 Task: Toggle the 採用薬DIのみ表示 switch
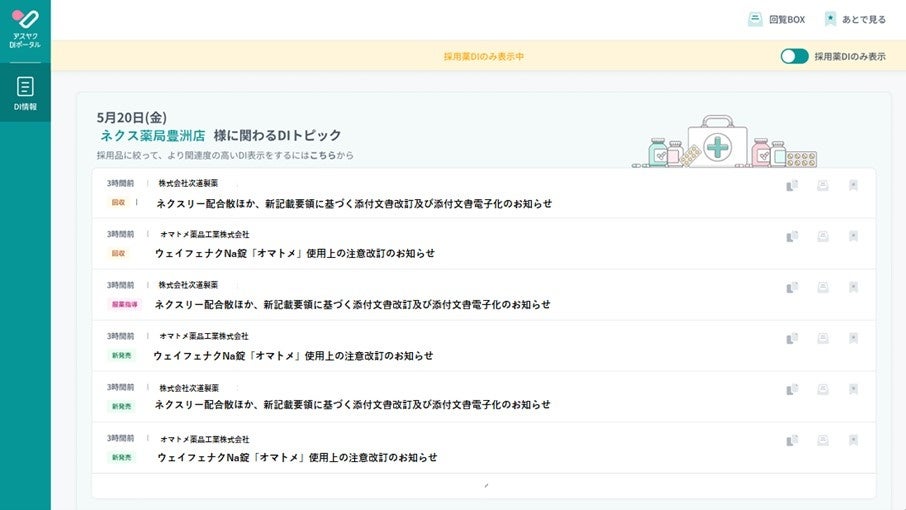click(794, 56)
